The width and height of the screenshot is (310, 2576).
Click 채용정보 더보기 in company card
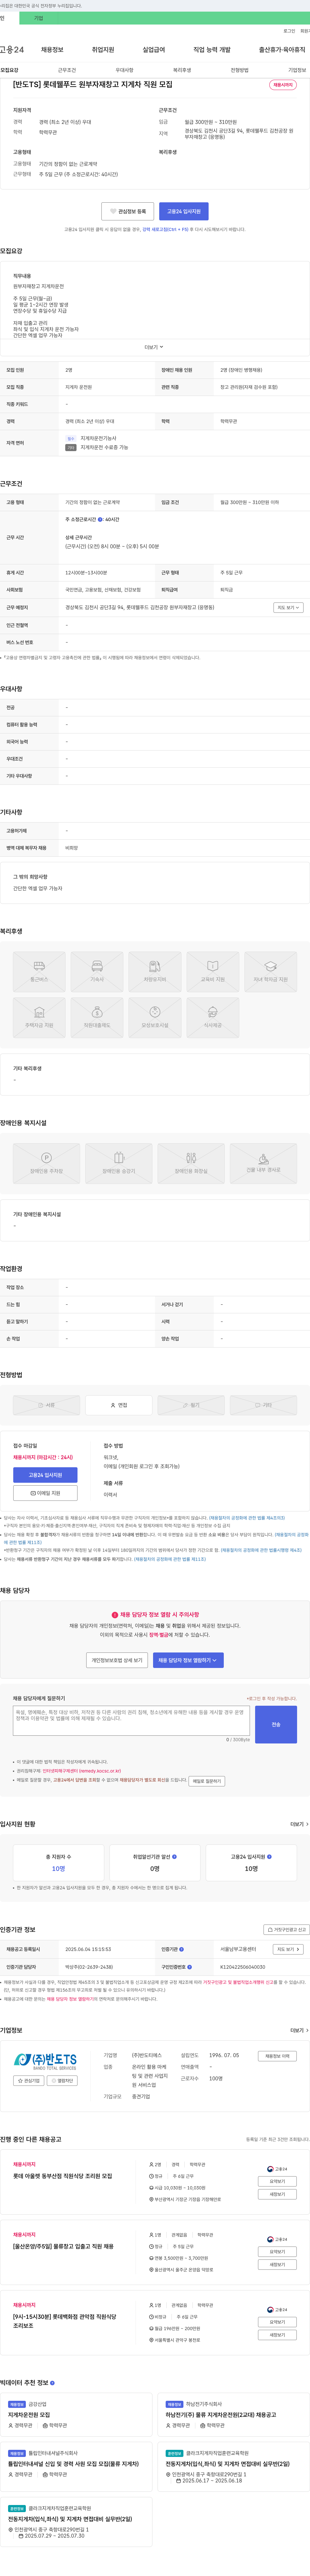coord(277,2056)
